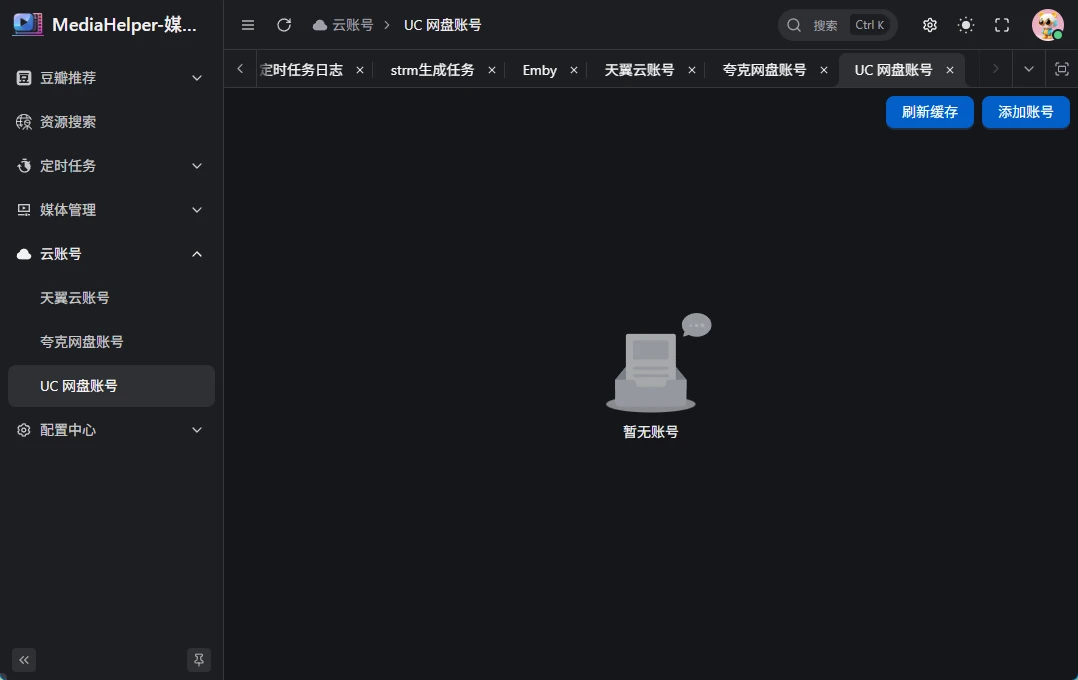Expand the 豆瓣推荐 menu group
Screen dimensions: 1078x680
[111, 78]
